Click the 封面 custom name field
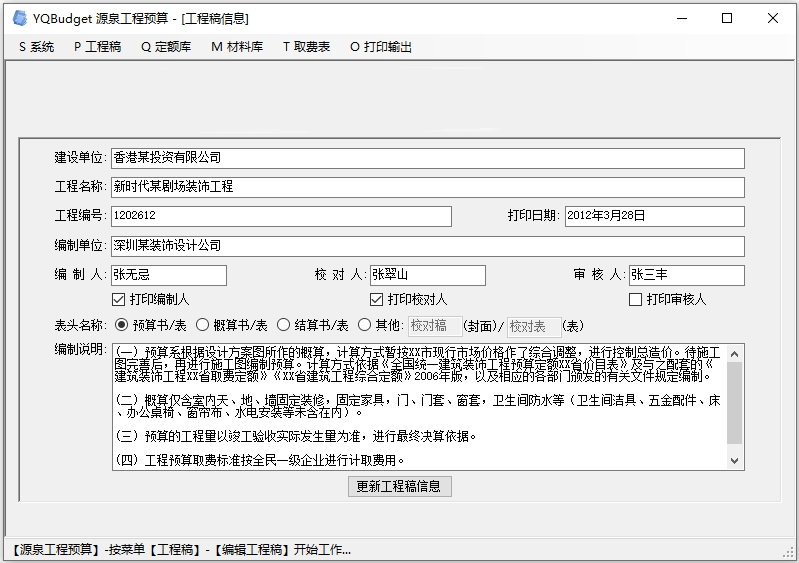The image size is (799, 563). point(435,326)
